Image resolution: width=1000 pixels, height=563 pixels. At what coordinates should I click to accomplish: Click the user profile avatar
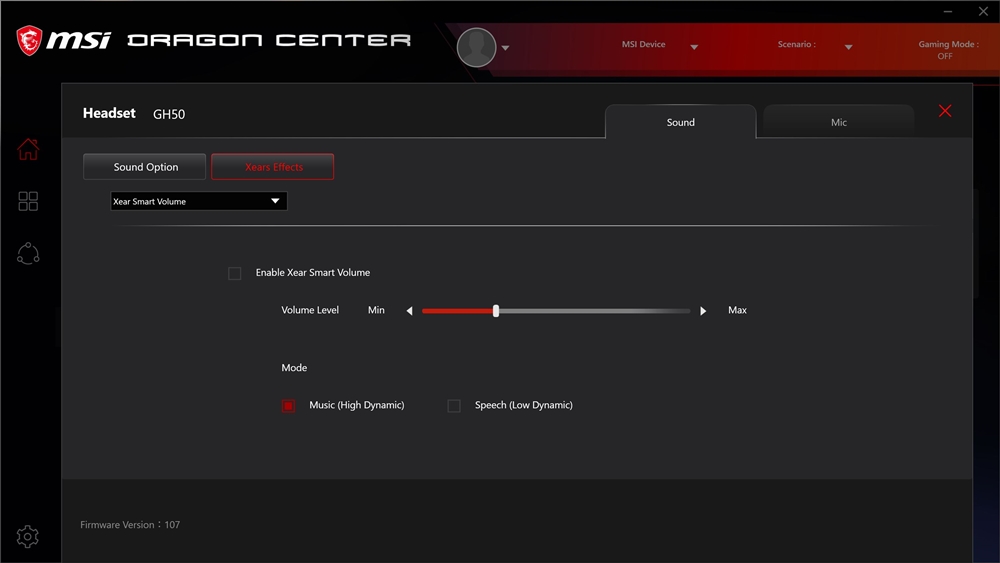pos(476,47)
